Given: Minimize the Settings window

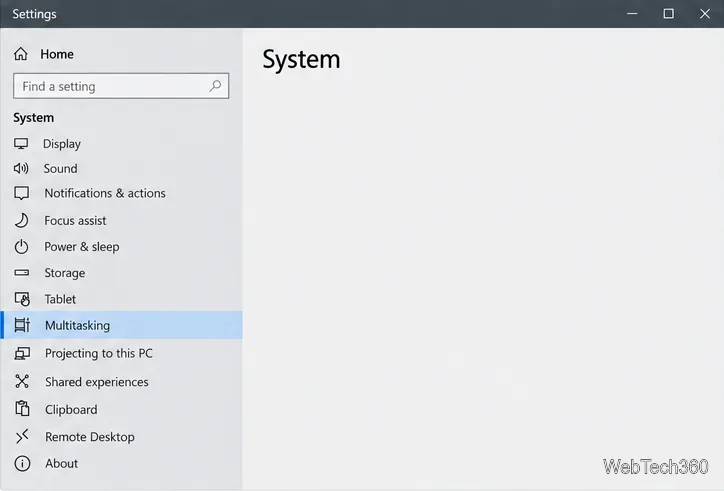Looking at the screenshot, I should click(632, 14).
